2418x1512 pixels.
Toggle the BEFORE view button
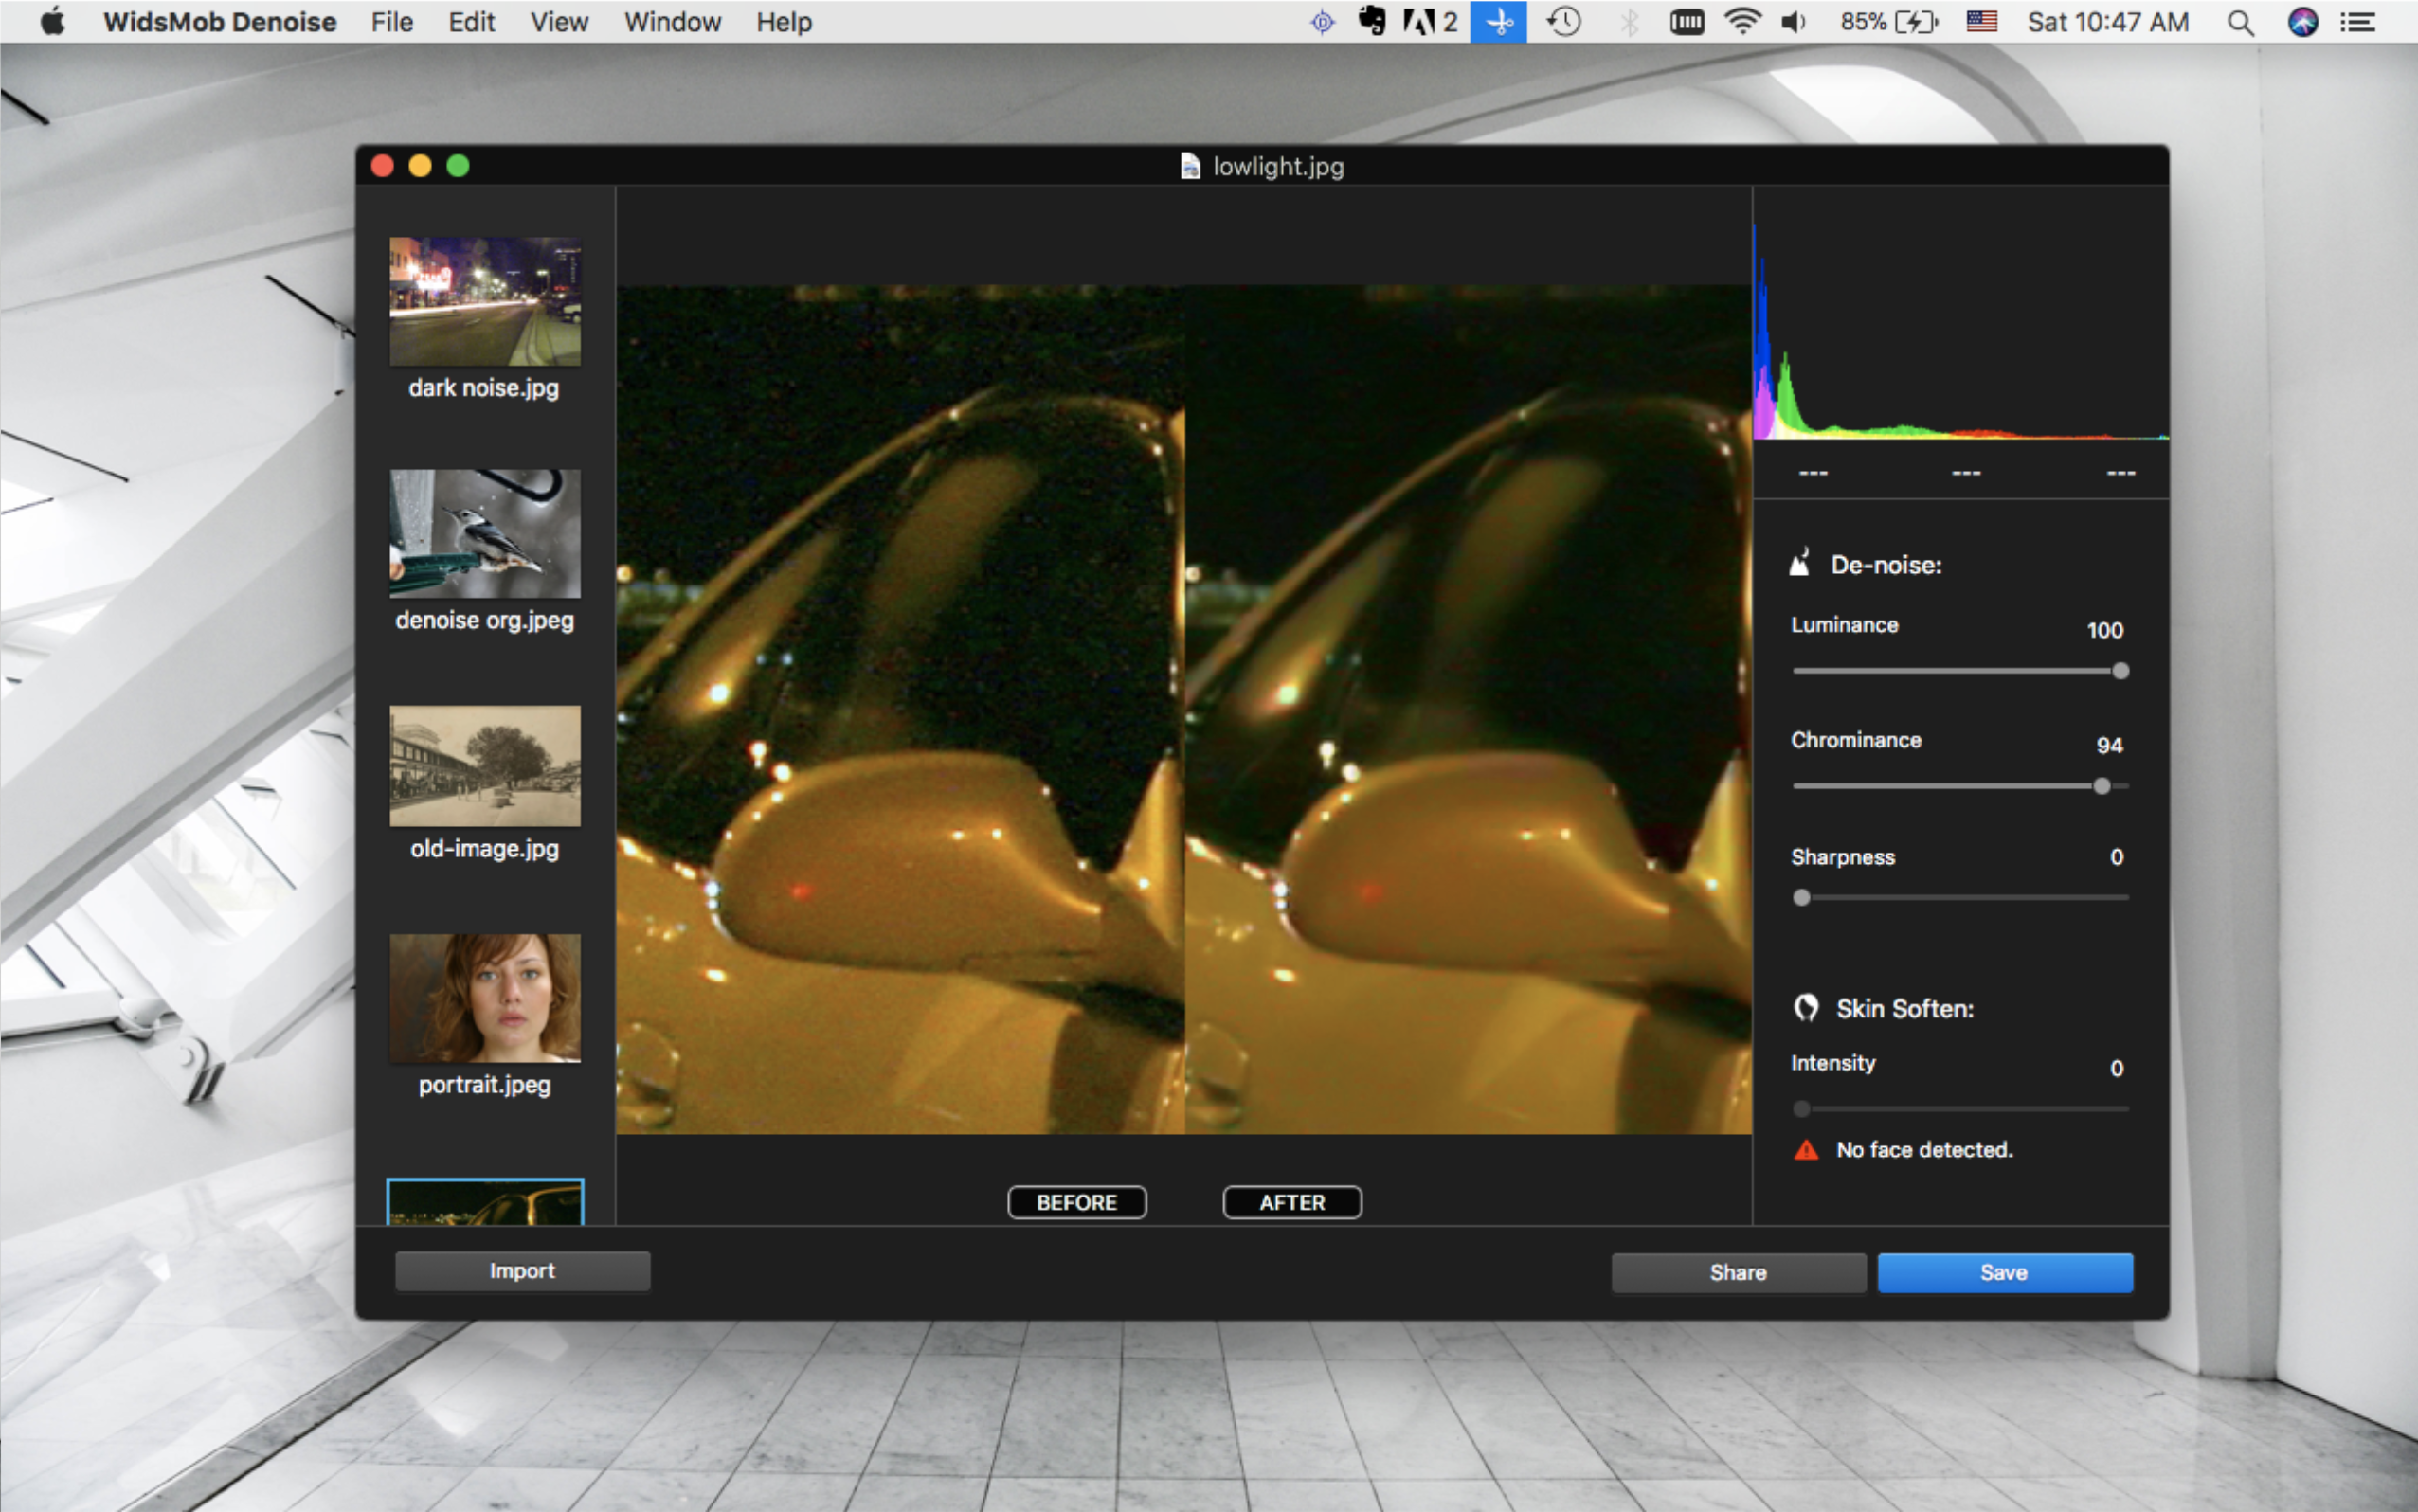[1076, 1202]
